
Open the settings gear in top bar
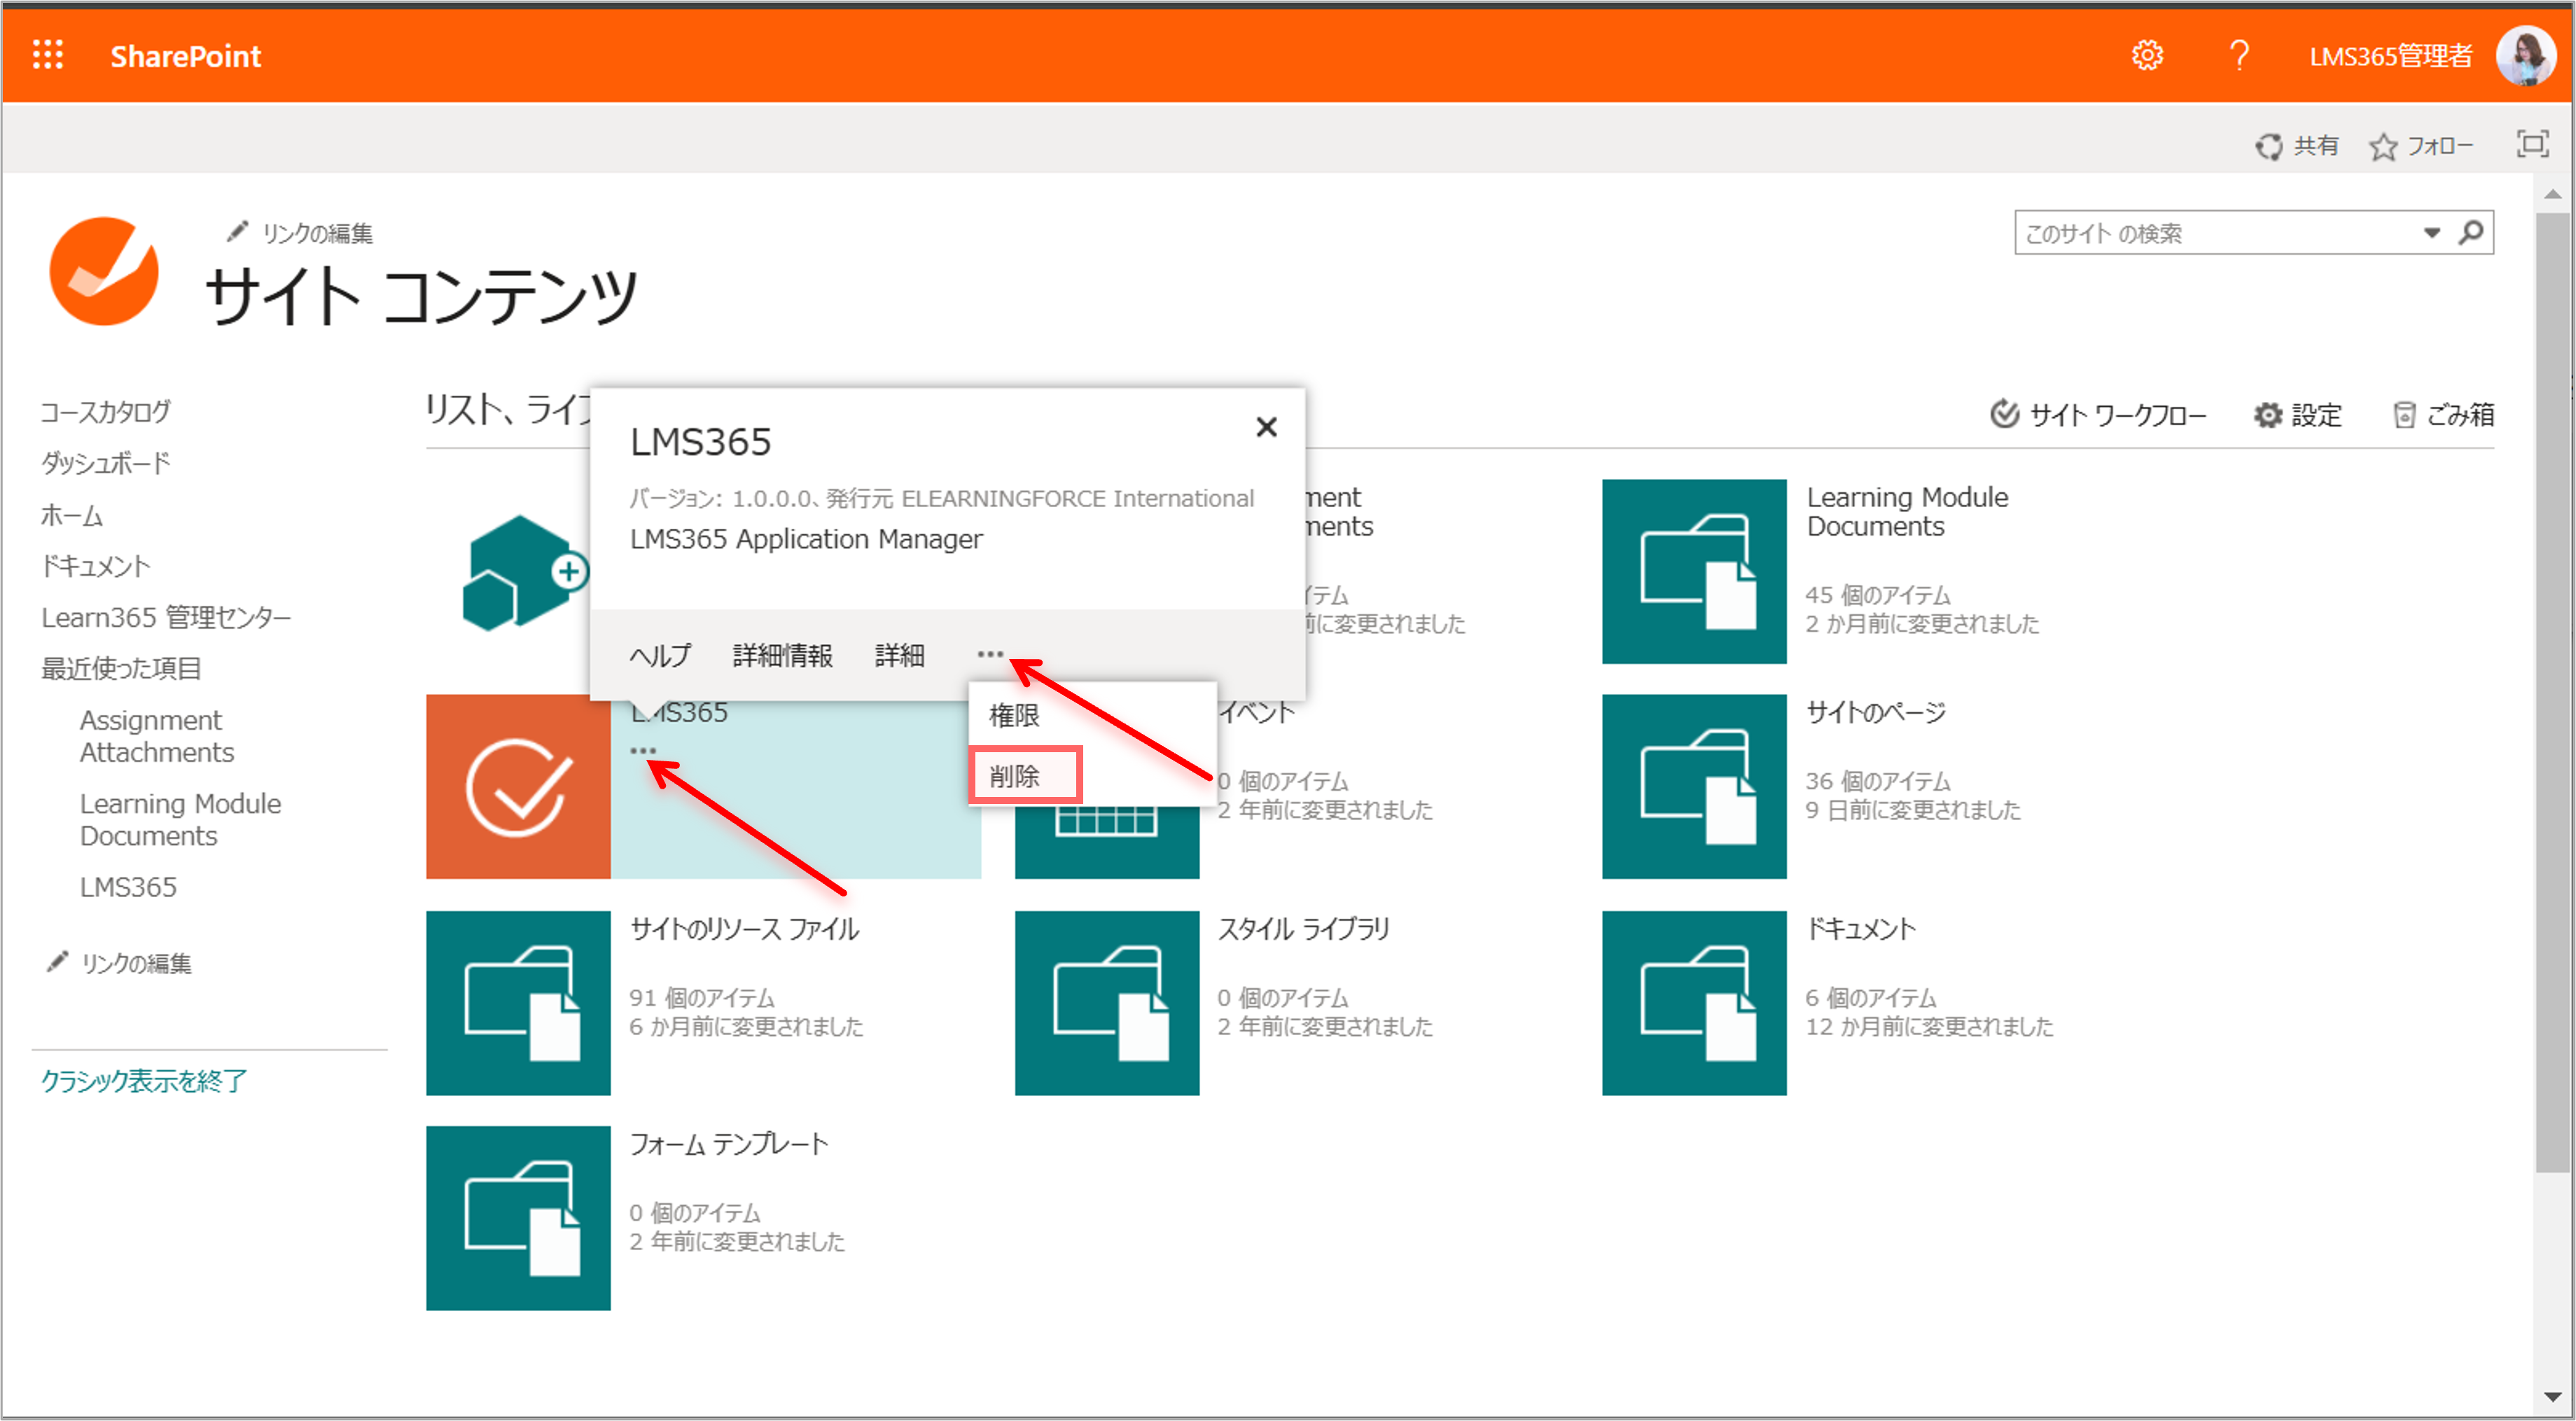click(2146, 55)
